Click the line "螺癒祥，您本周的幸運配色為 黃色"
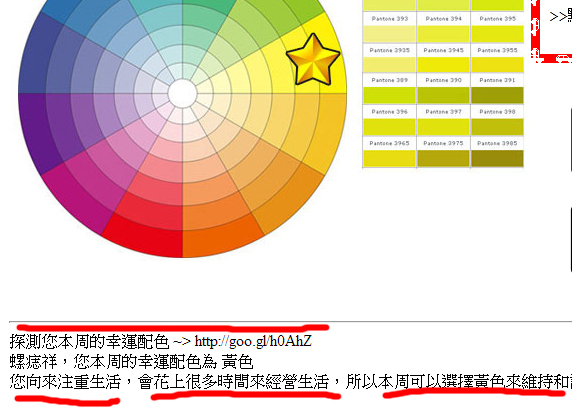The width and height of the screenshot is (572, 416). (131, 362)
